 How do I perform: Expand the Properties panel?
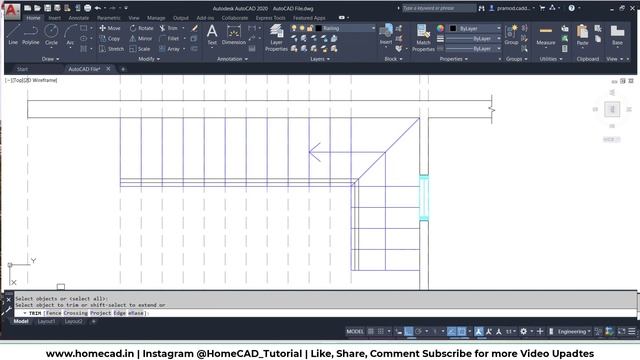[x=453, y=59]
